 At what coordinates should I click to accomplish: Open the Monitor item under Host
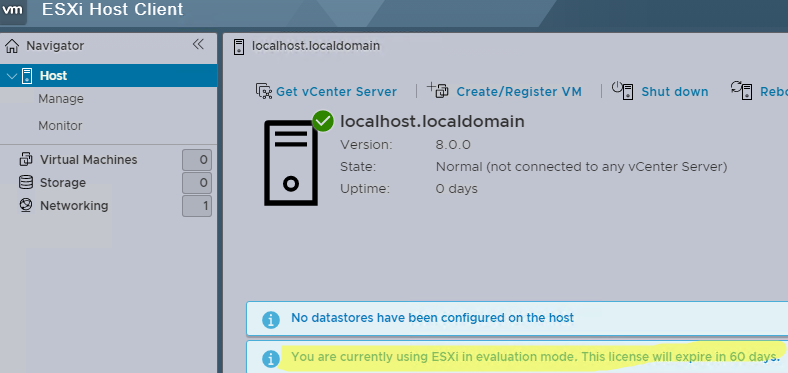pyautogui.click(x=60, y=126)
